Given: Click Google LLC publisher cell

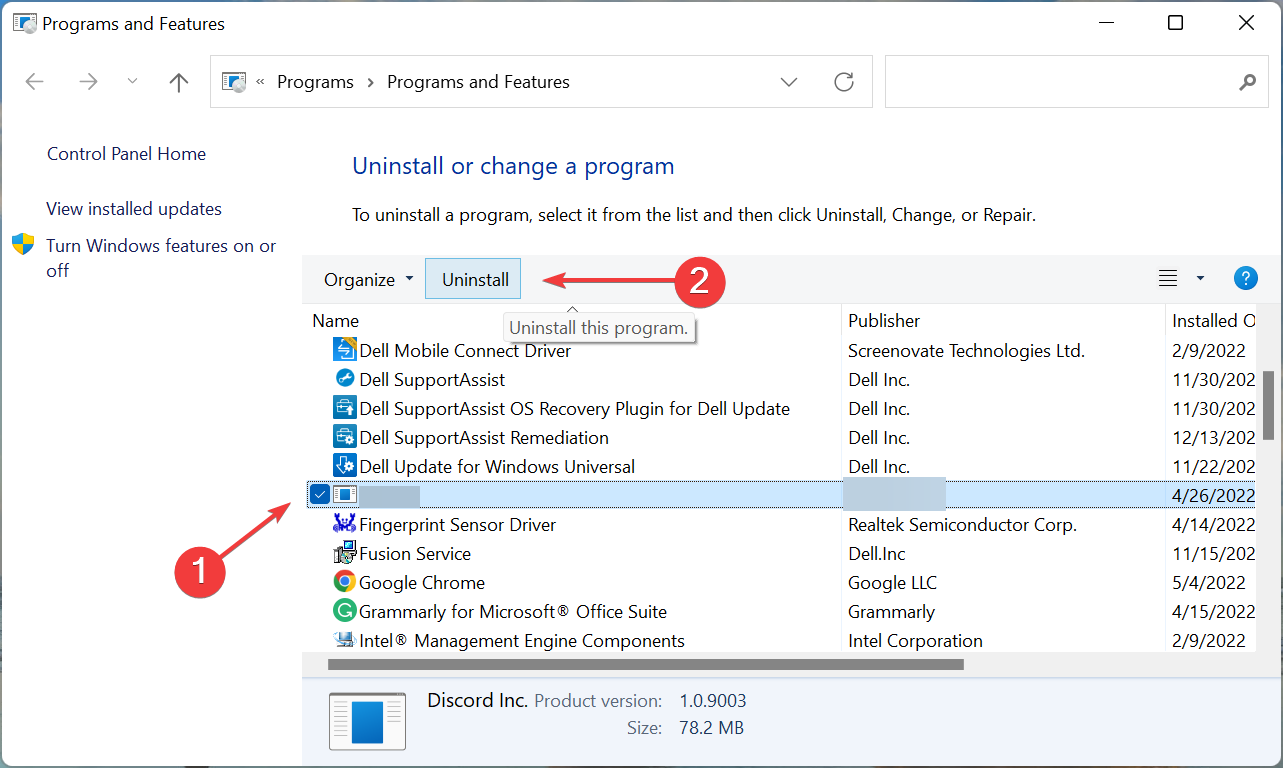Looking at the screenshot, I should (x=892, y=583).
